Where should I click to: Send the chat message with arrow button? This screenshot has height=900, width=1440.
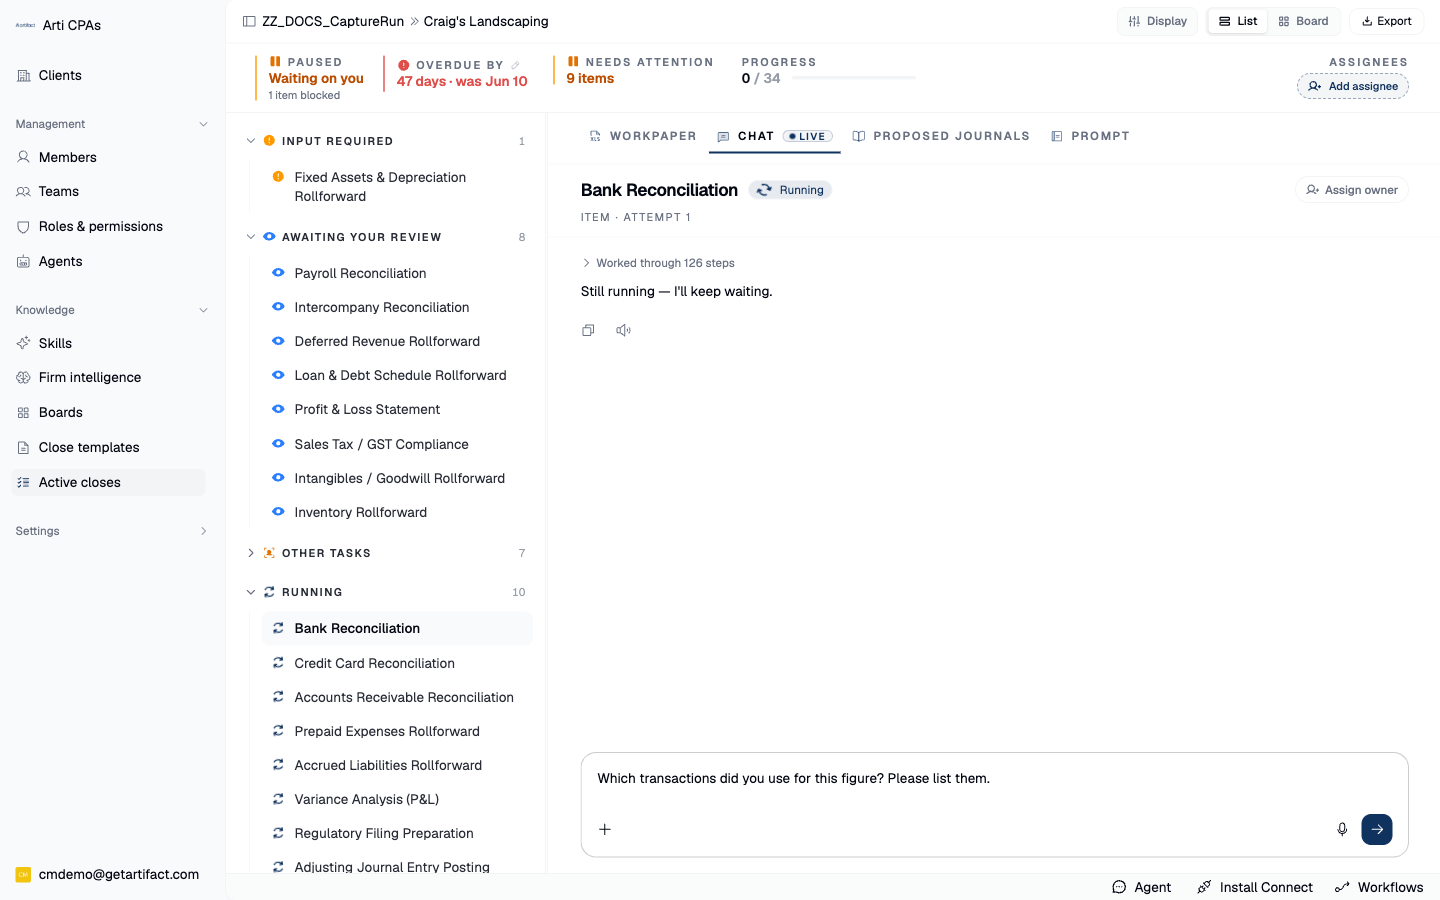(x=1377, y=829)
